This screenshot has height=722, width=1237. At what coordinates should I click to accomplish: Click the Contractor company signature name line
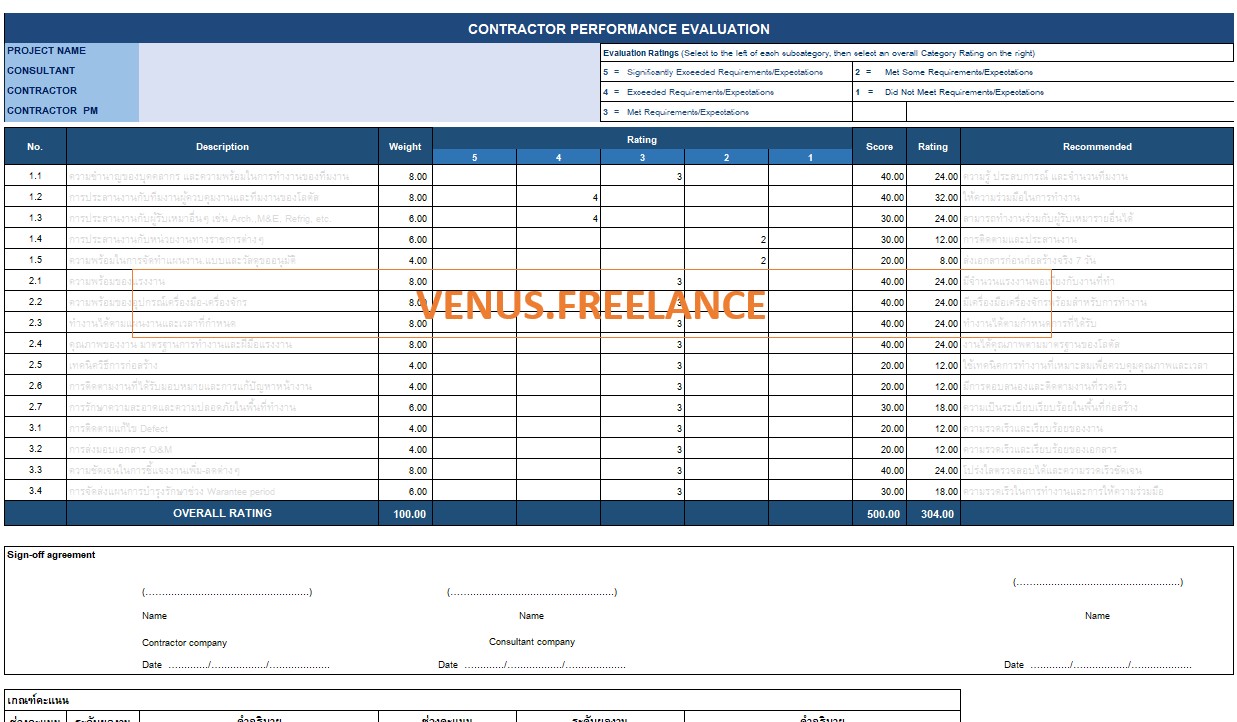click(x=227, y=592)
